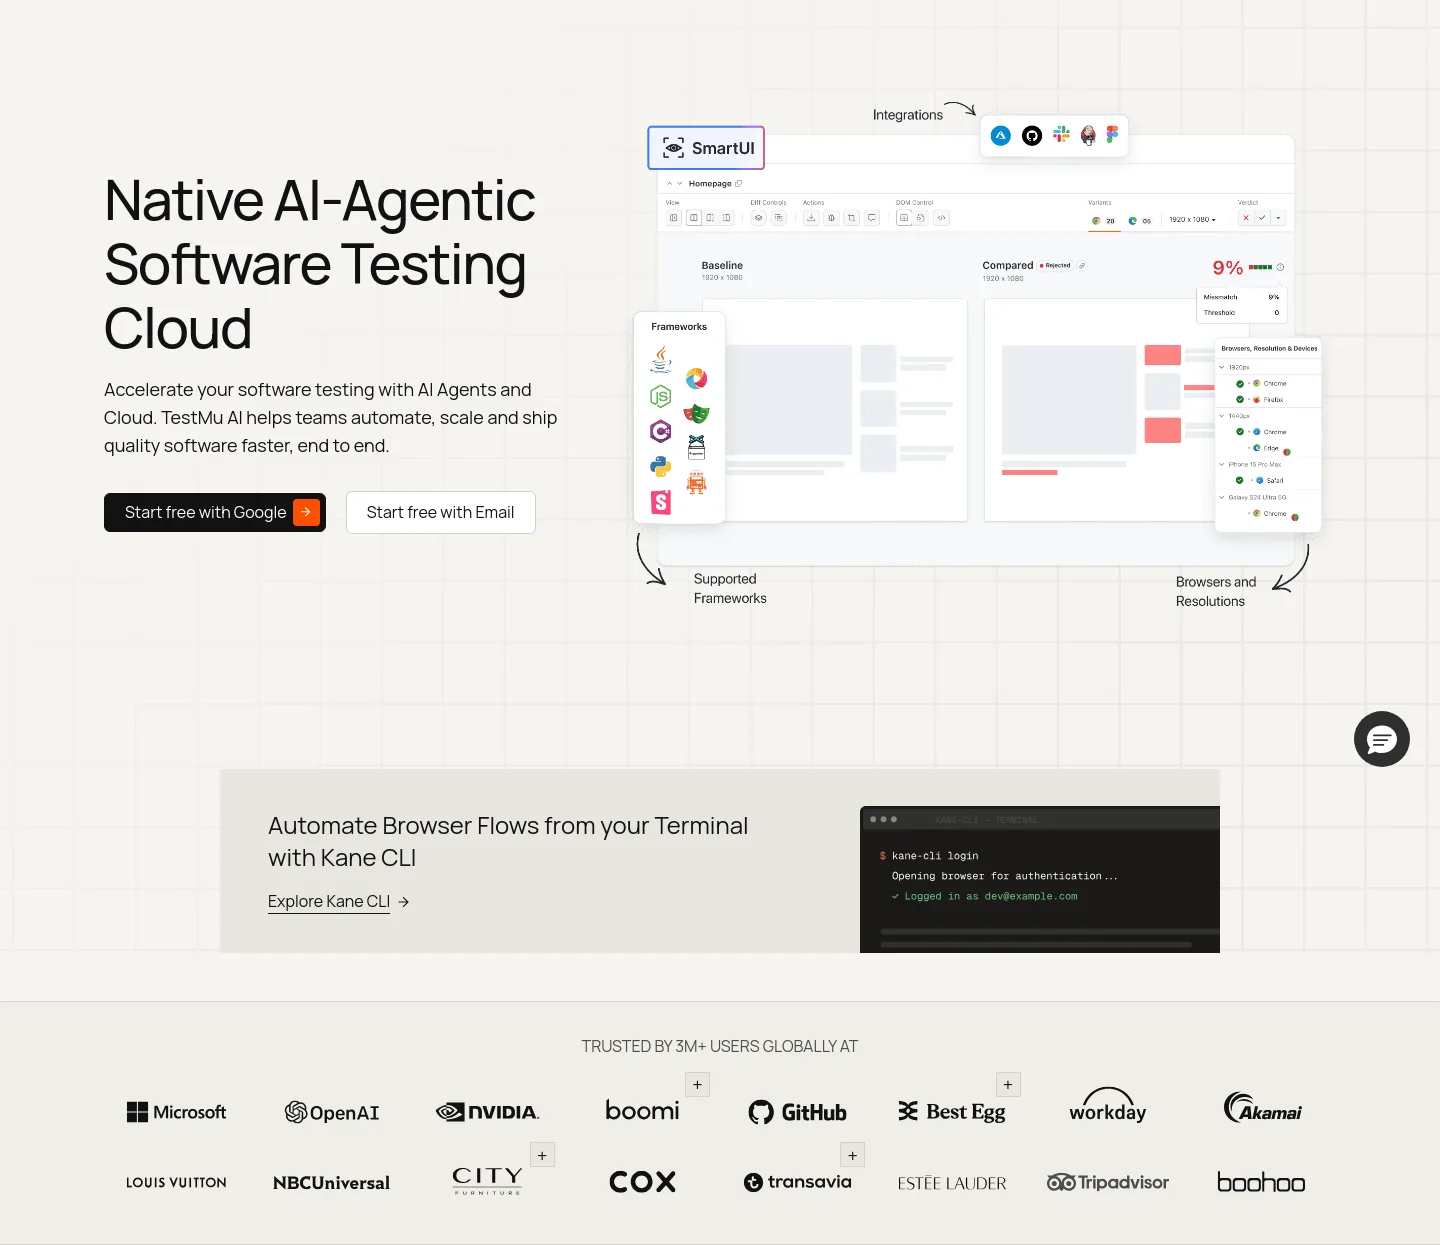Click the link icon next to Rejected badge
This screenshot has height=1245, width=1440.
(x=1082, y=266)
